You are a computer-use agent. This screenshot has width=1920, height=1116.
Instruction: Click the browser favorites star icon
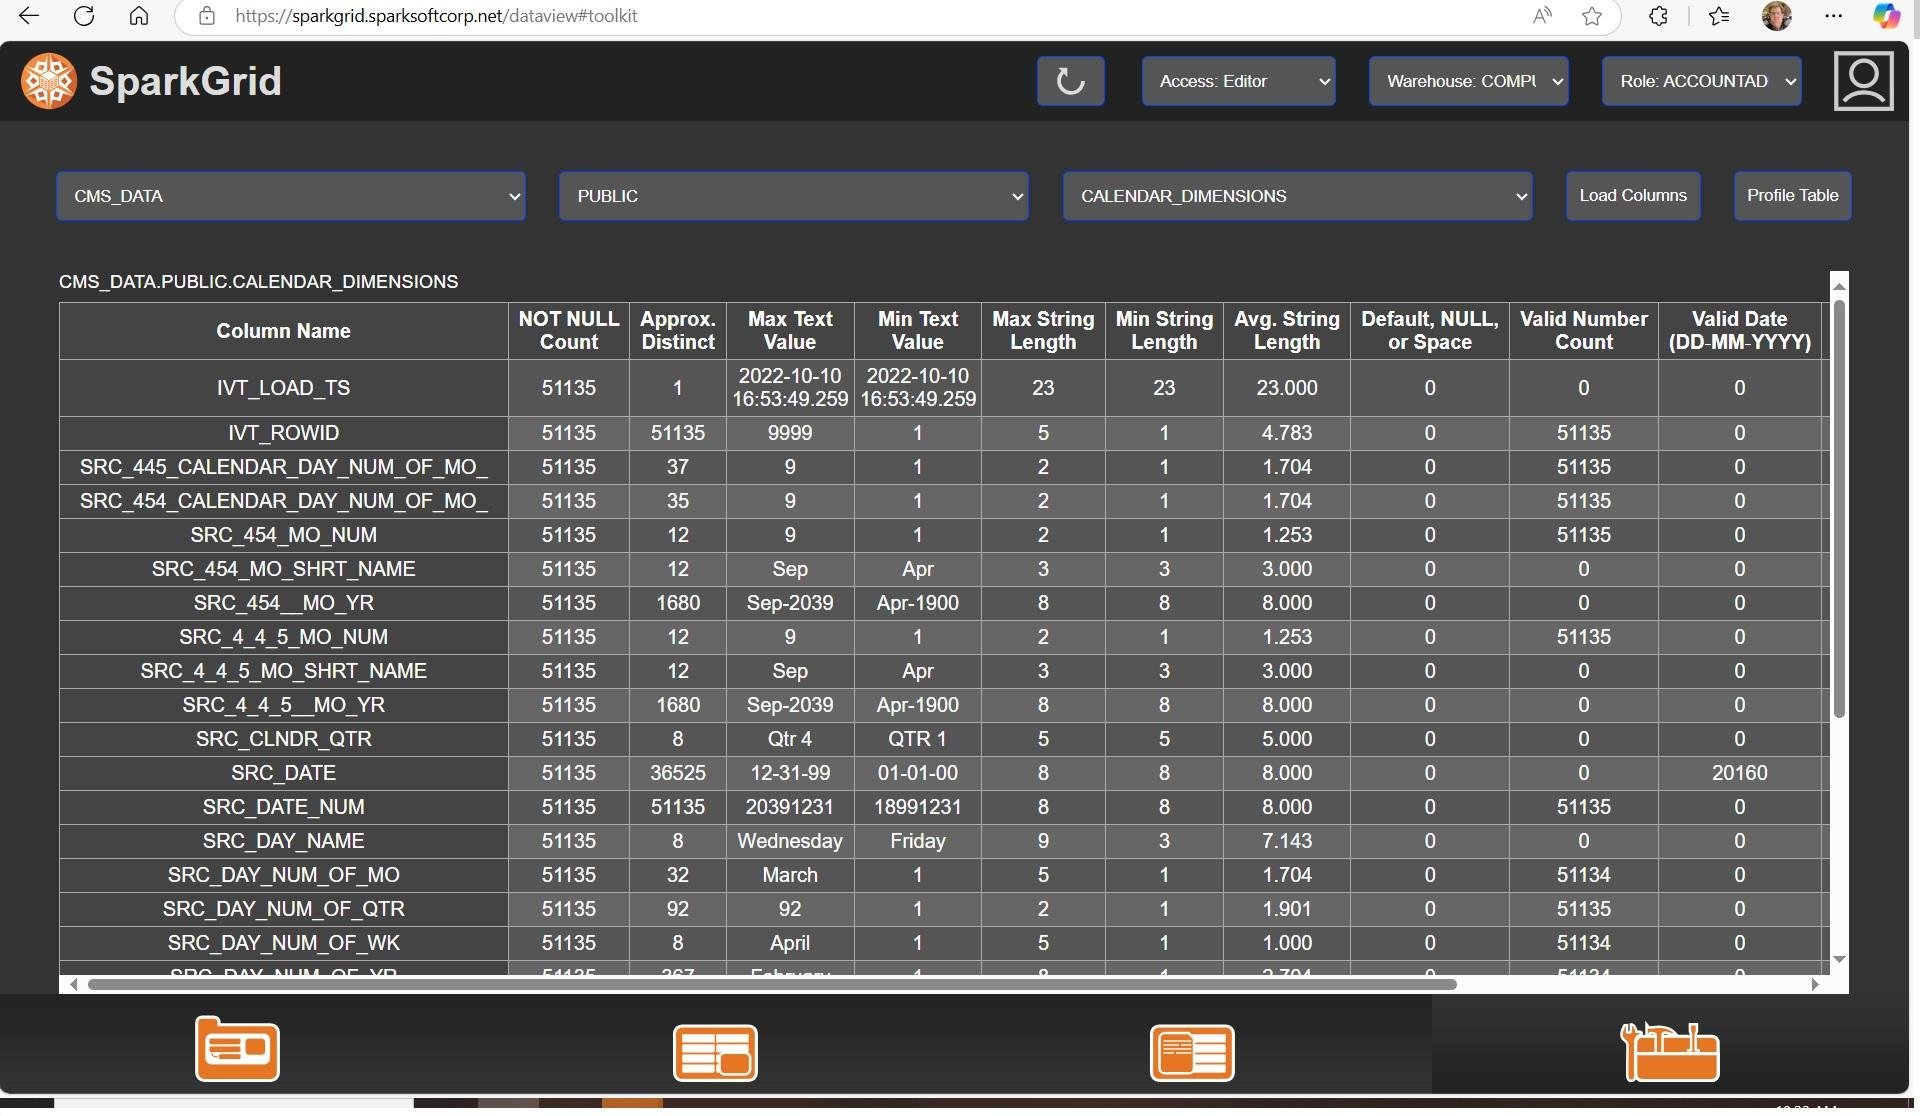(x=1592, y=16)
